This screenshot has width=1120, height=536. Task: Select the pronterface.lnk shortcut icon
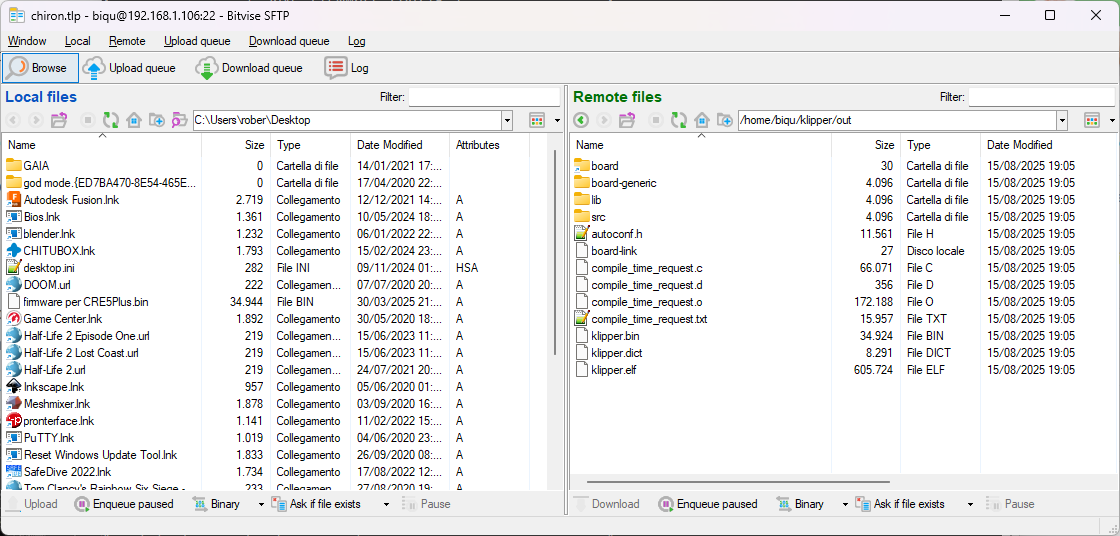click(14, 421)
